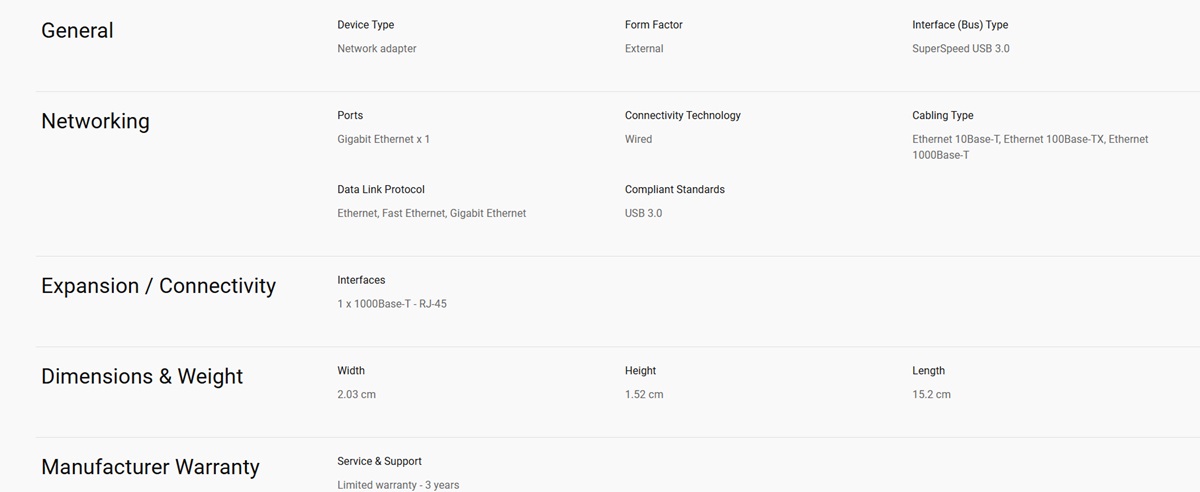Image resolution: width=1200 pixels, height=492 pixels.
Task: Select the Ethernet 10Base-T cabling value text
Action: tap(1030, 147)
